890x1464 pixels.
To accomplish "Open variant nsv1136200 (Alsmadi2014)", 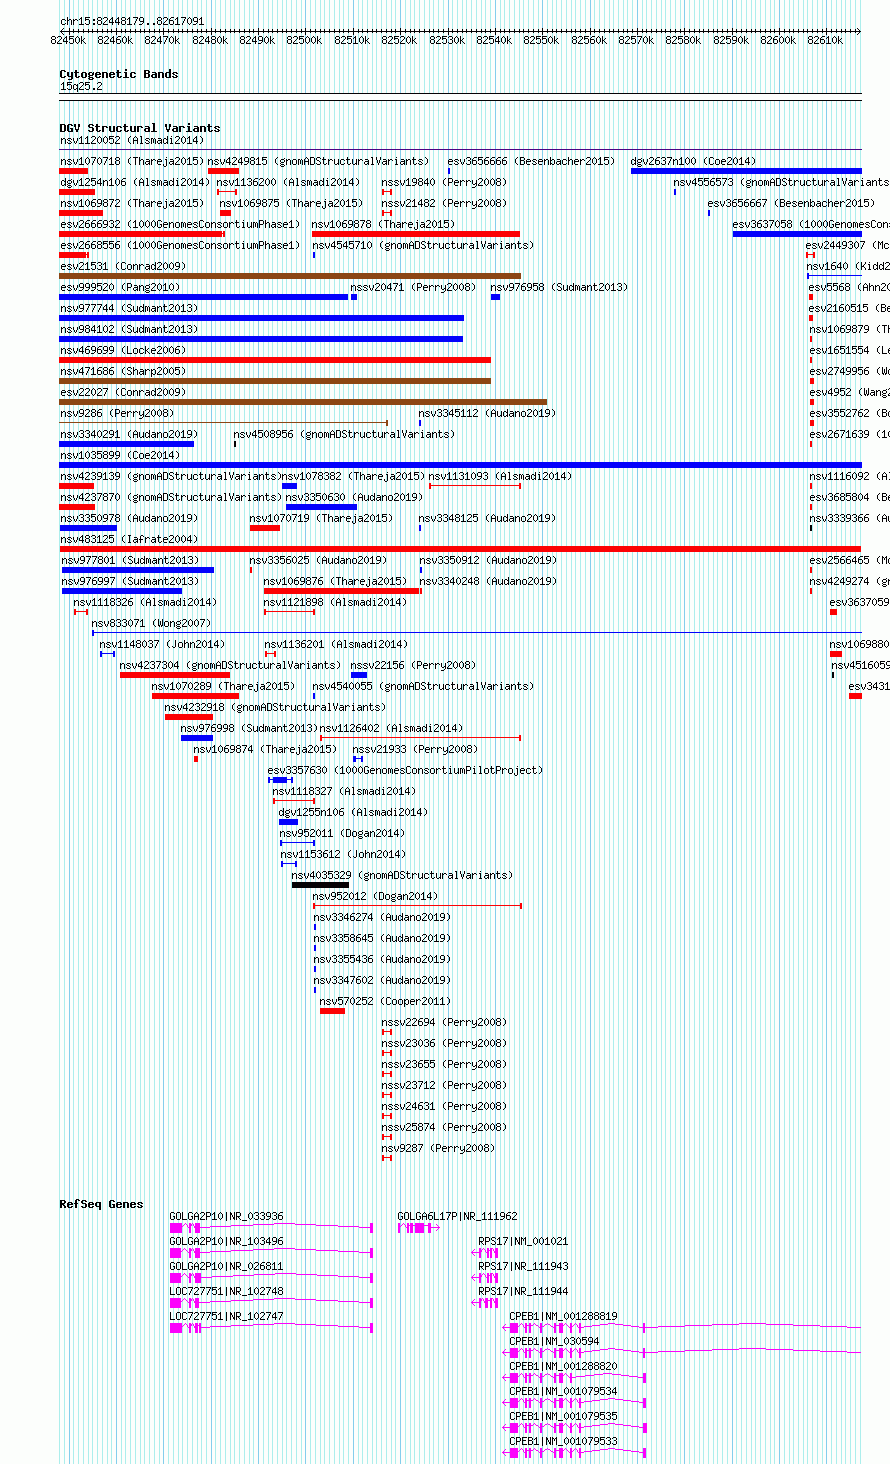I will tap(288, 182).
